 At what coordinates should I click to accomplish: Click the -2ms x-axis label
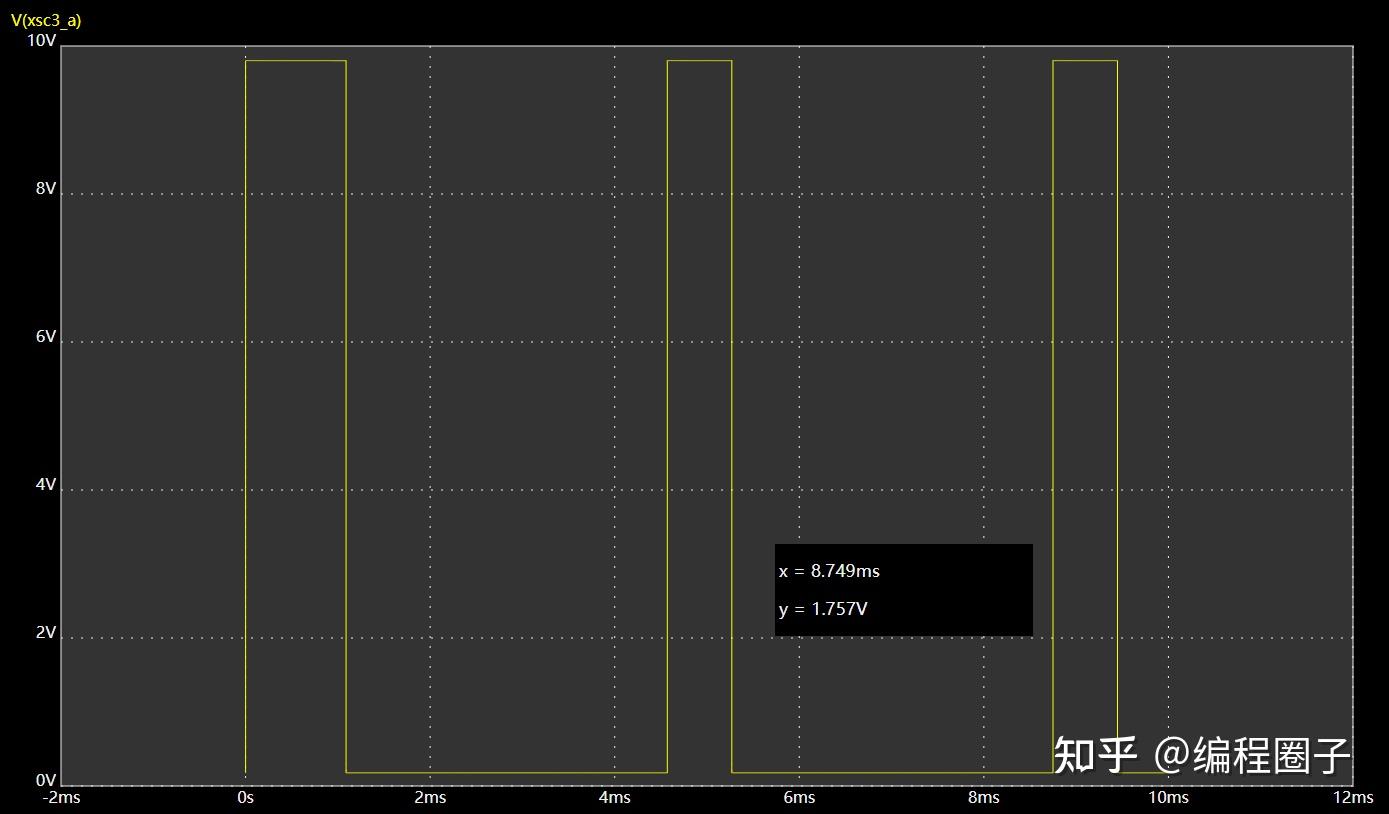[60, 797]
